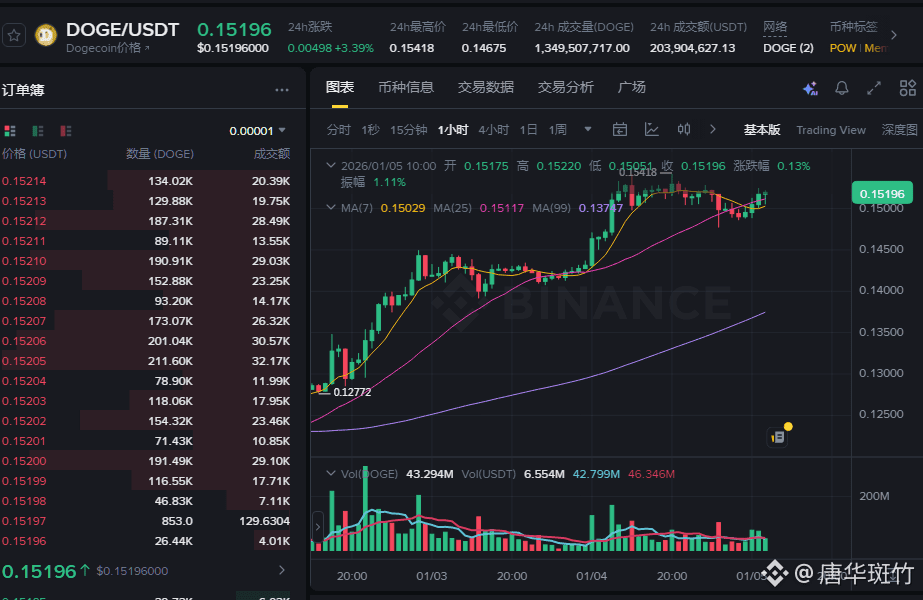The width and height of the screenshot is (923, 600).
Task: Click the POW coin tag
Action: [x=842, y=48]
